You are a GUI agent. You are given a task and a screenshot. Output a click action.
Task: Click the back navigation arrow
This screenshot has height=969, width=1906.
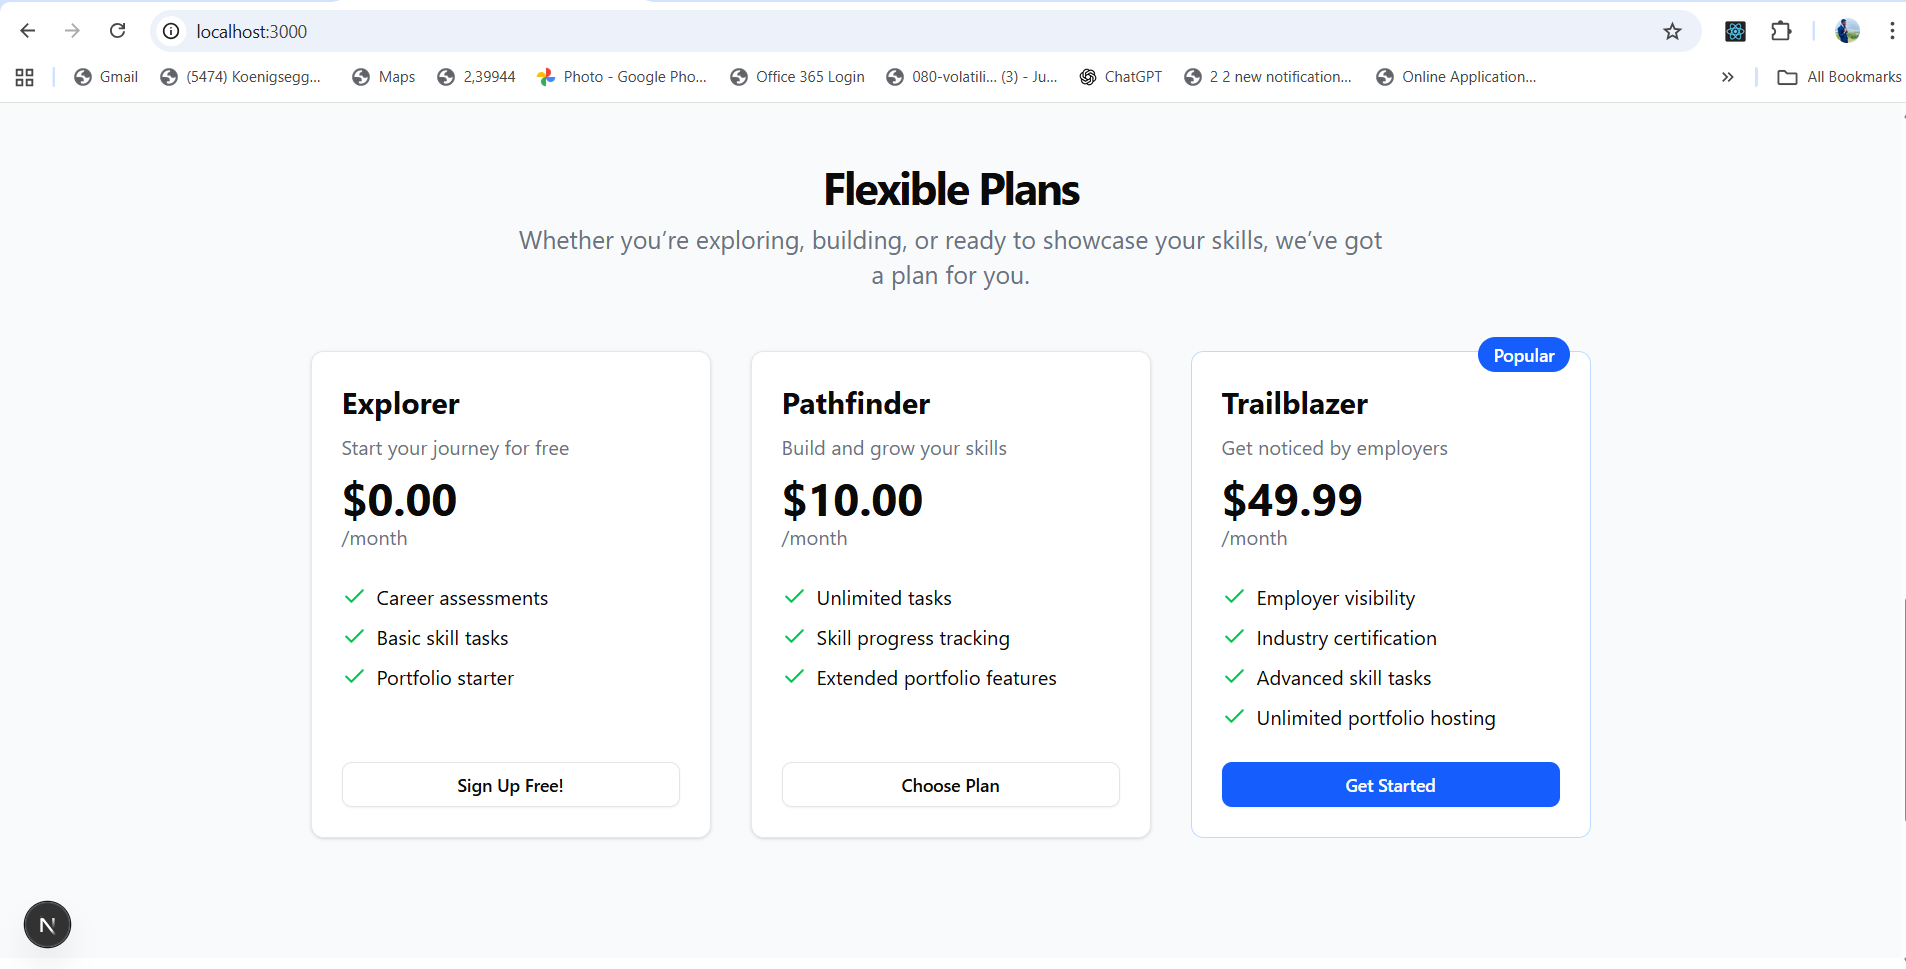point(28,31)
